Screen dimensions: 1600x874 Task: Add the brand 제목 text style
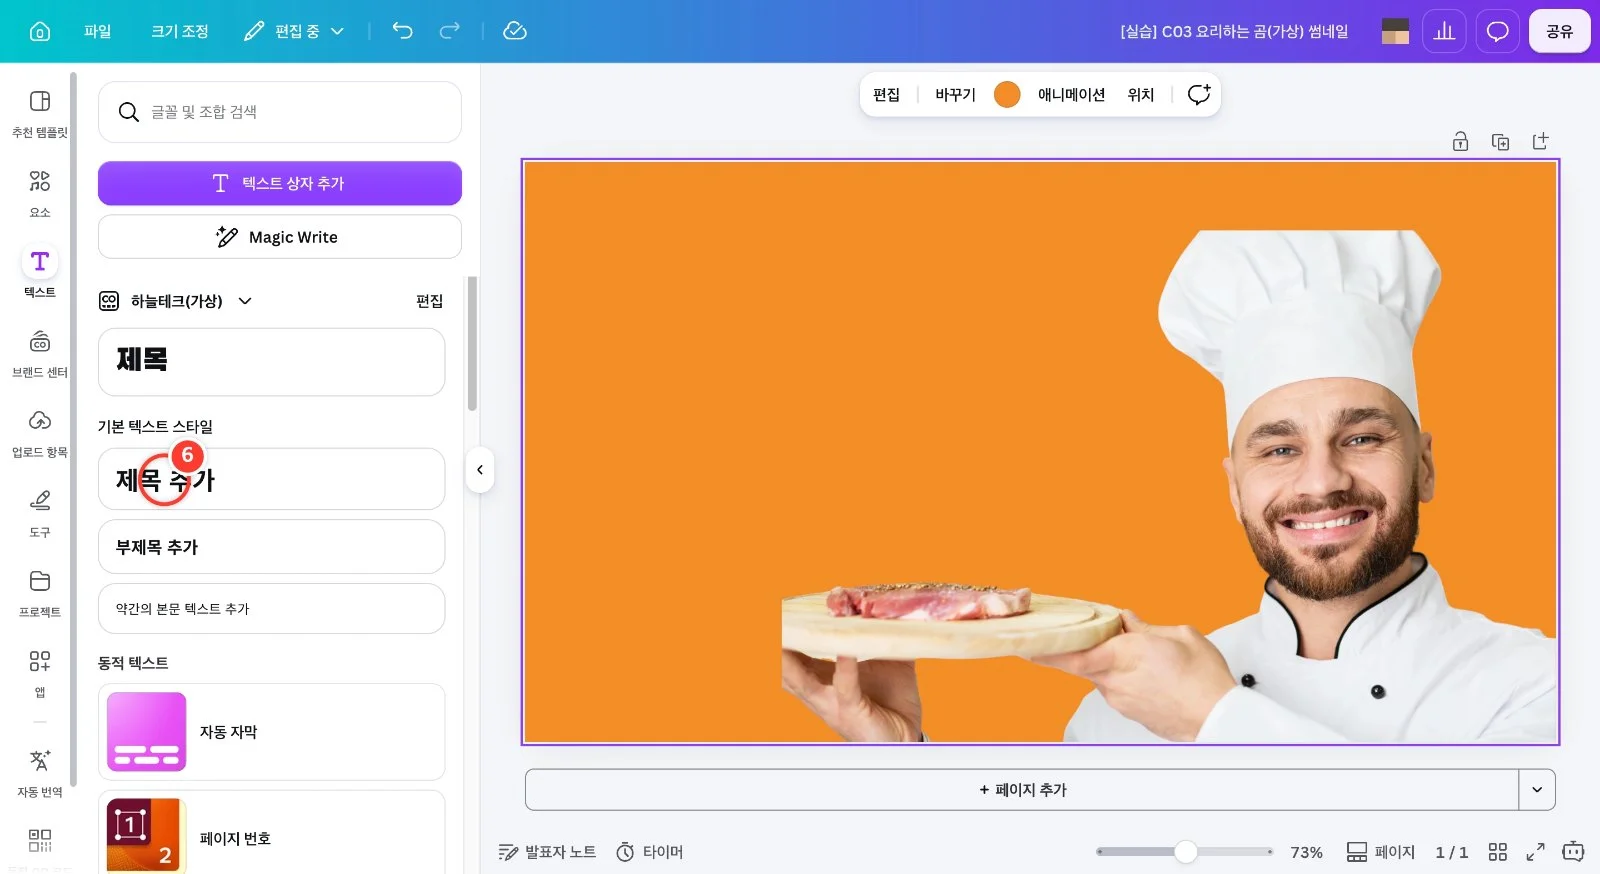[271, 361]
